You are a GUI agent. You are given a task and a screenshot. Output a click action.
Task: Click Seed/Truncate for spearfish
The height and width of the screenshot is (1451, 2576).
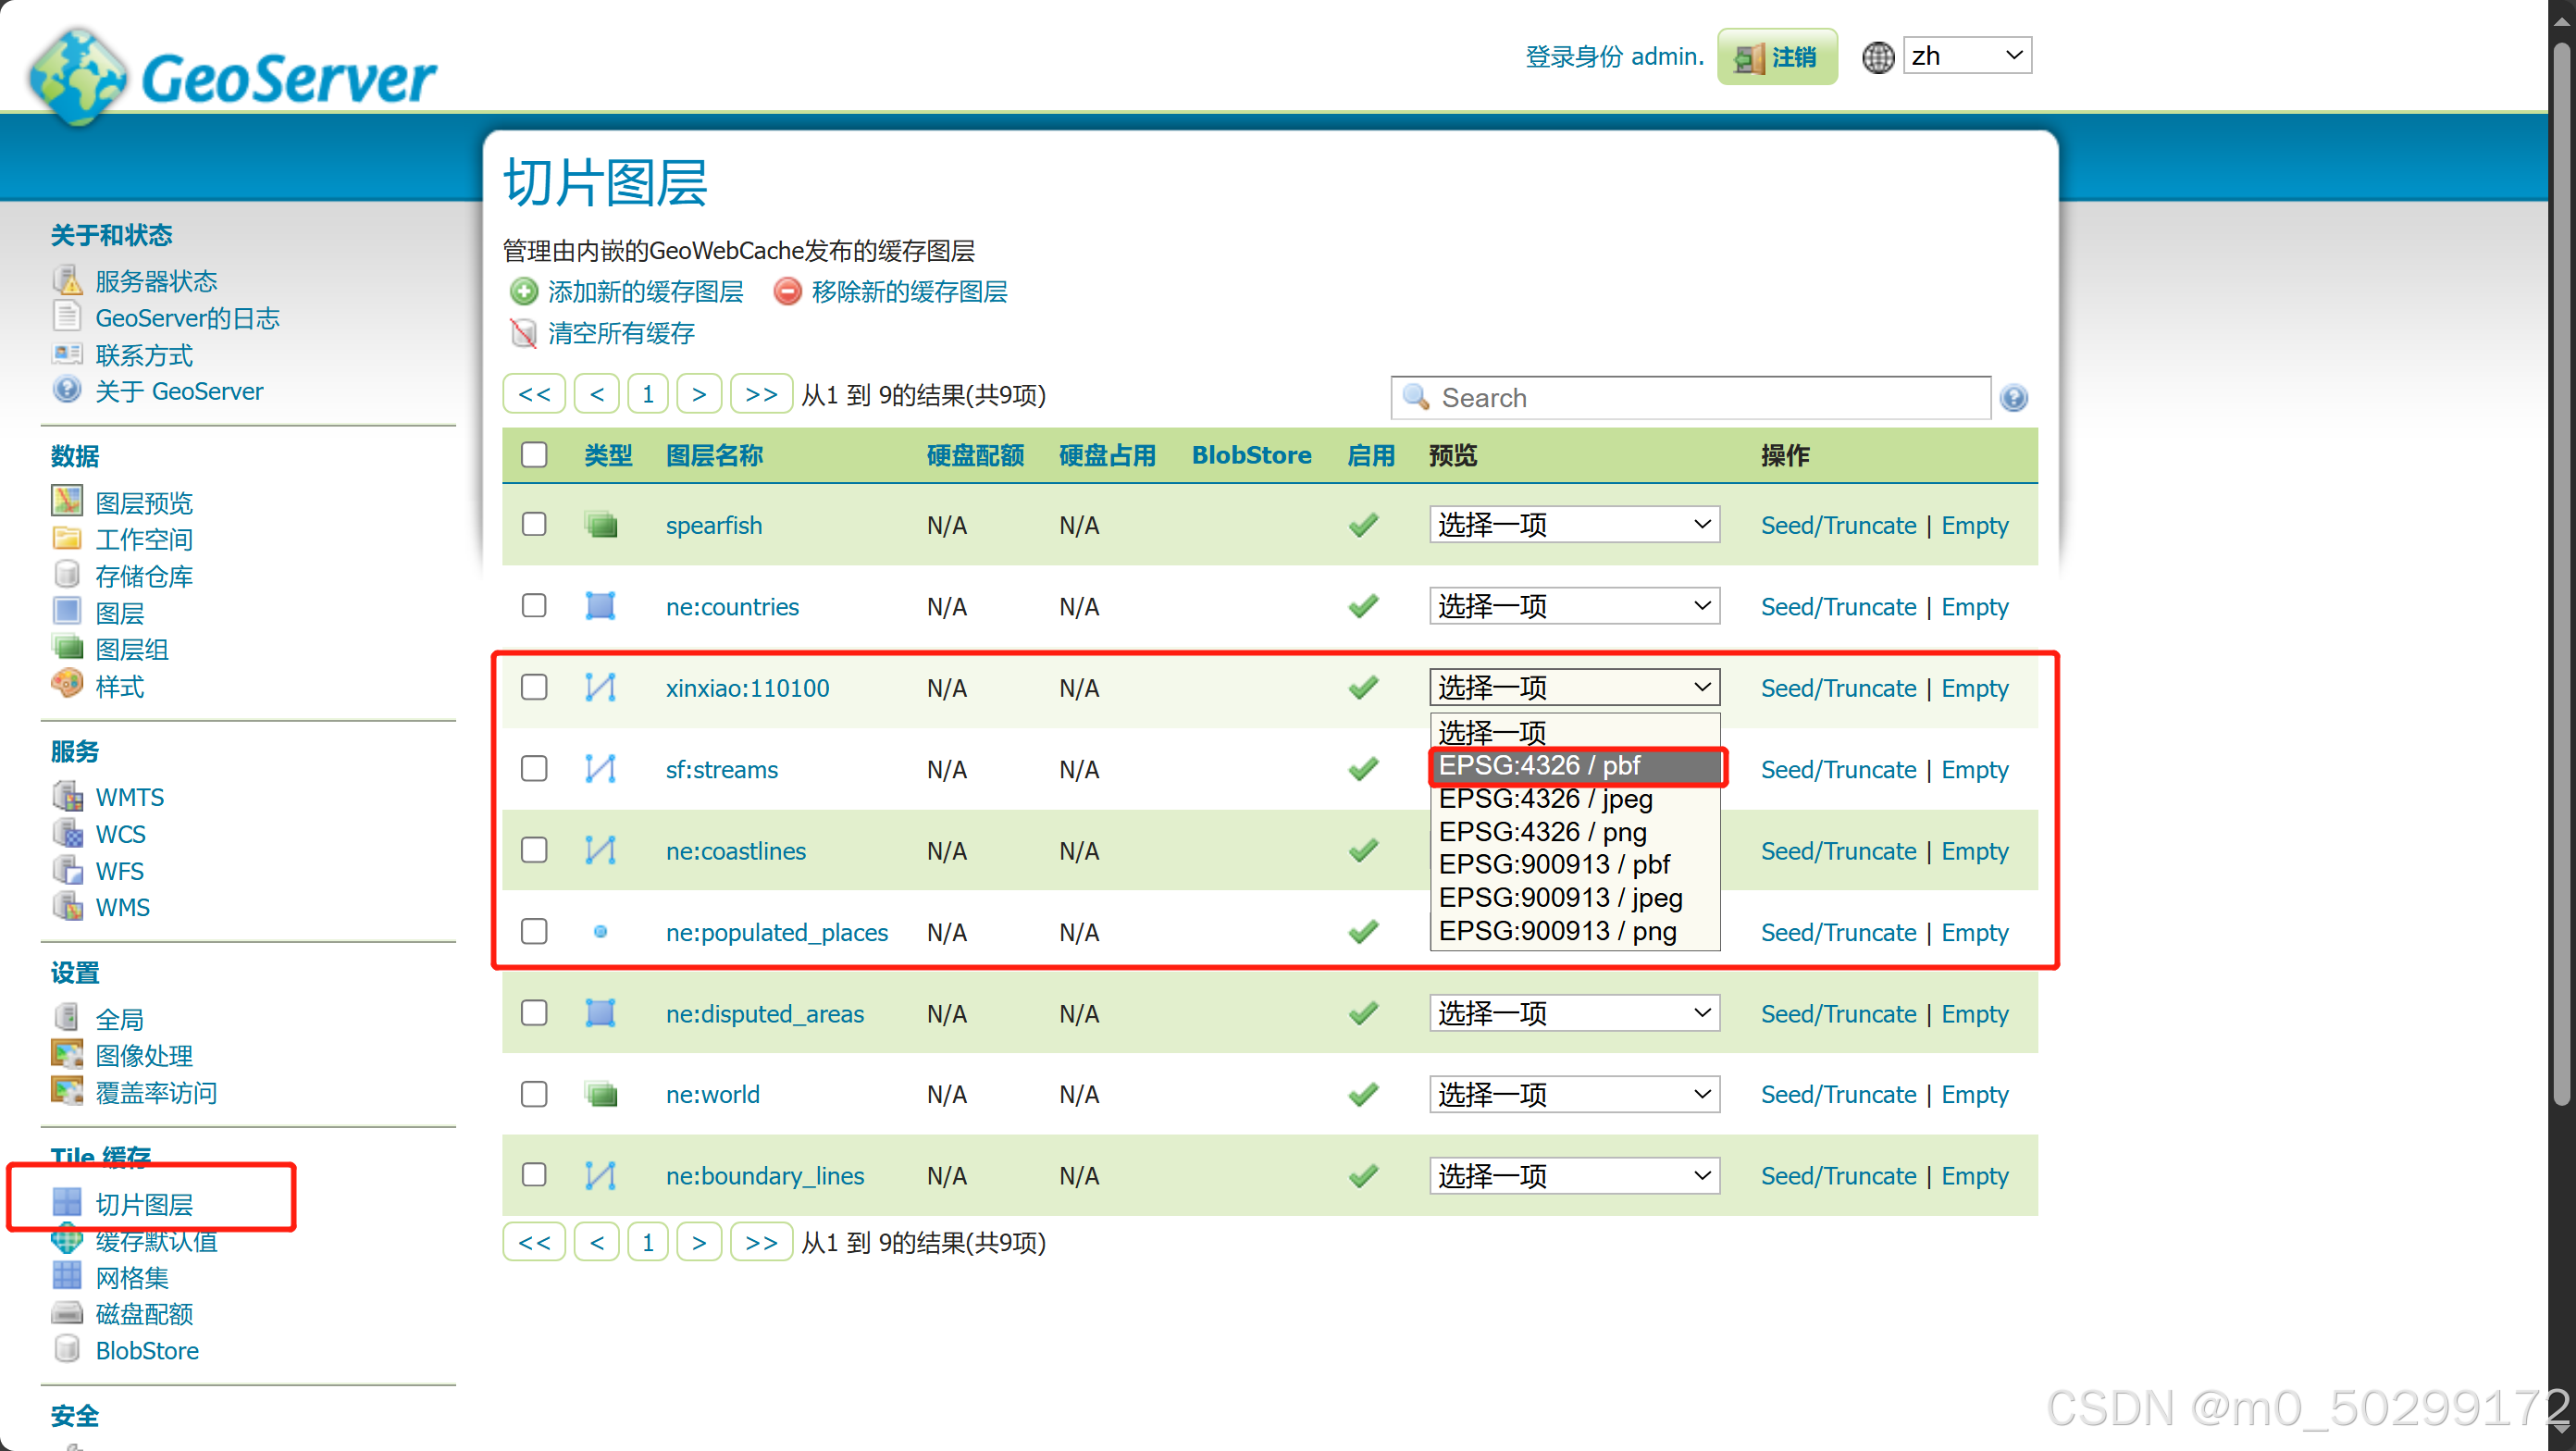[1838, 525]
